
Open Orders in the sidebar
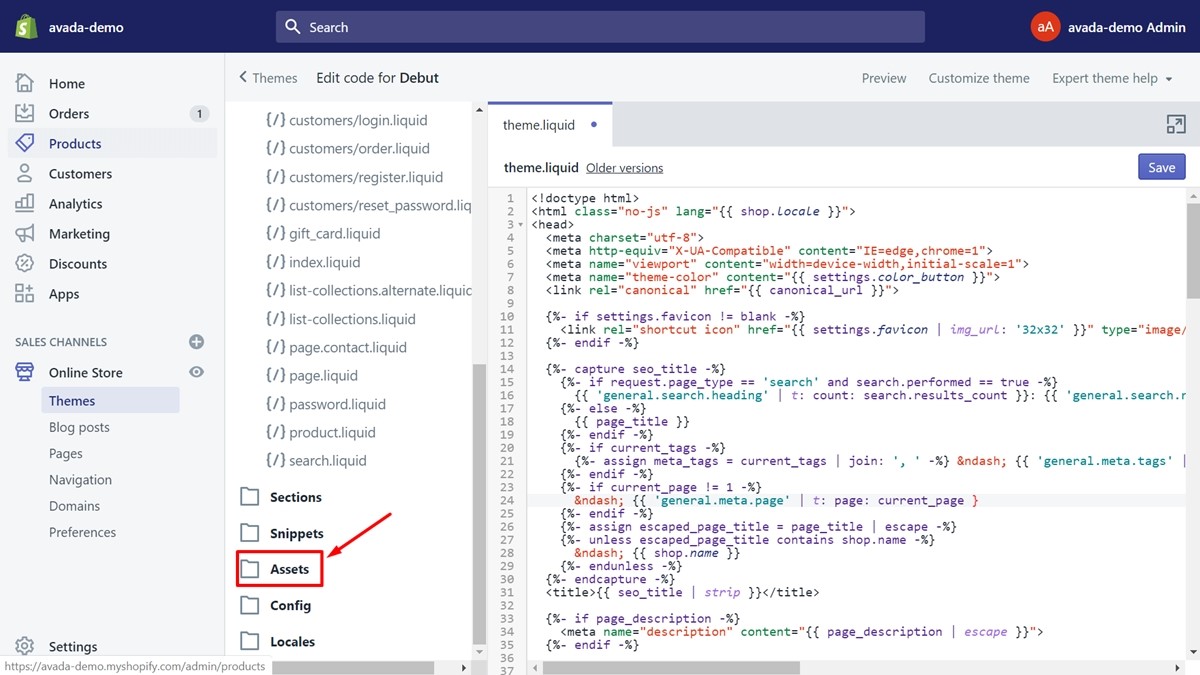point(69,114)
